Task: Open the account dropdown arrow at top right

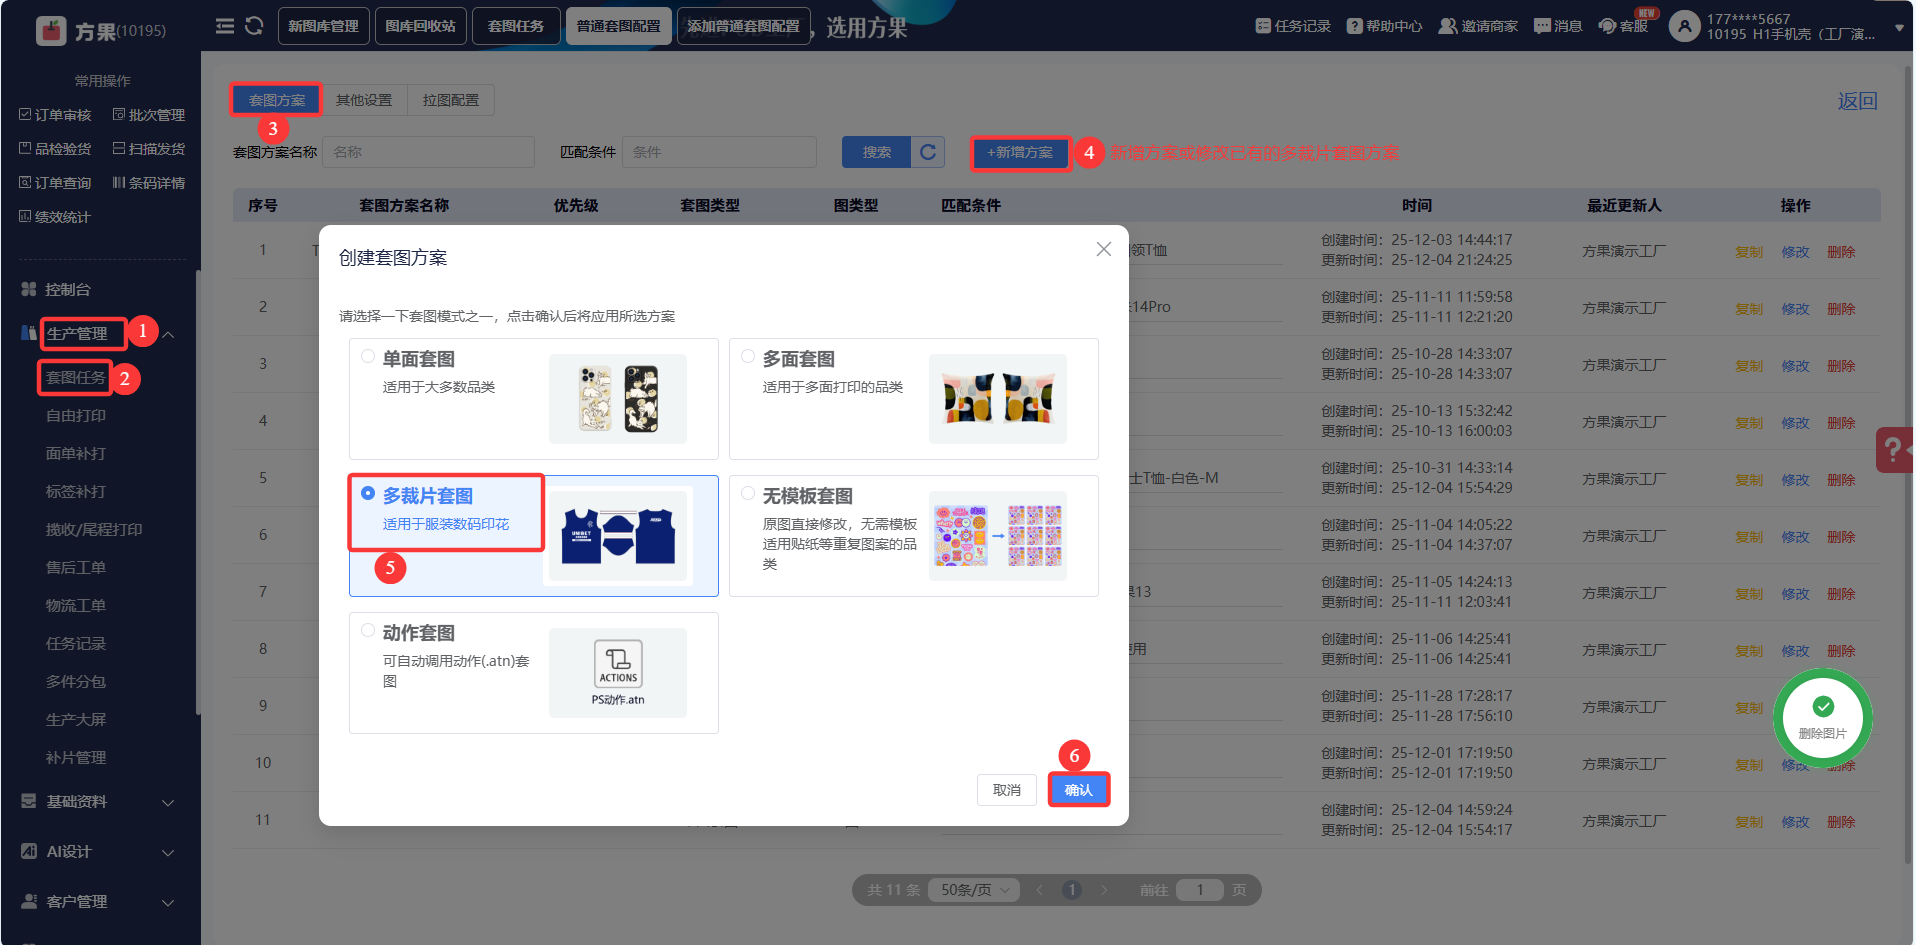Action: click(1899, 28)
